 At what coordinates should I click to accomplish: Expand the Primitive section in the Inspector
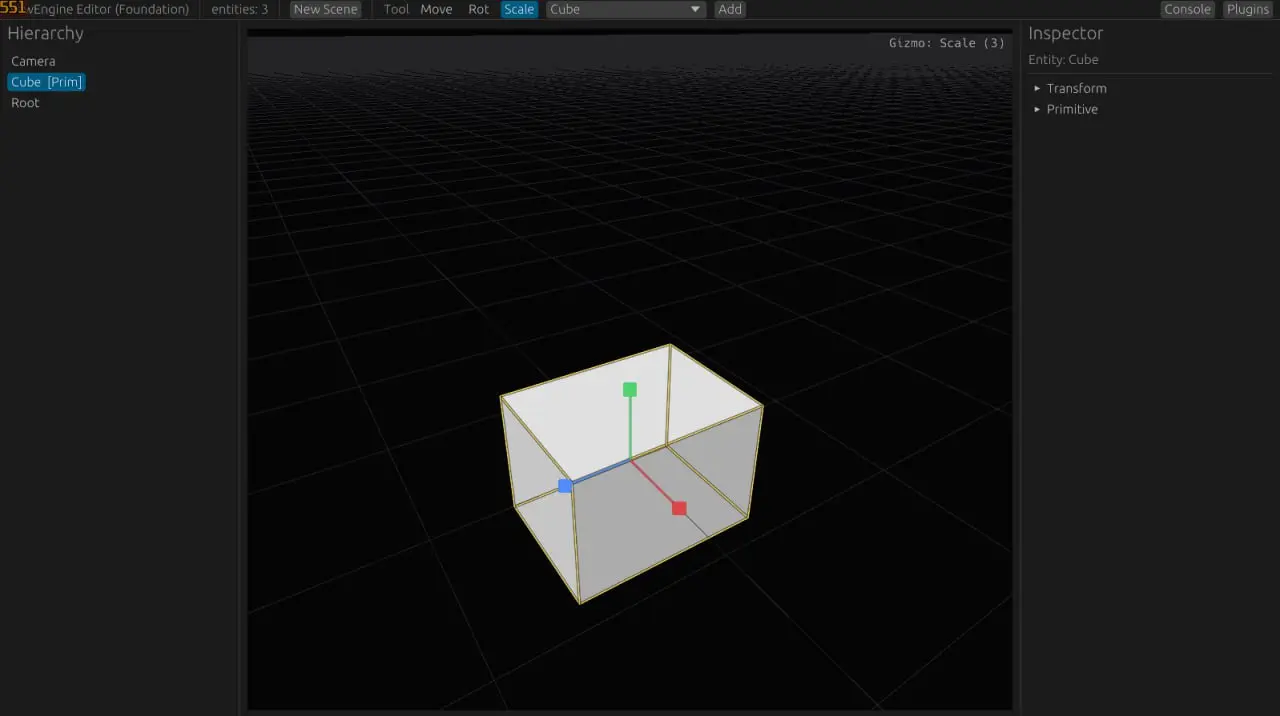coord(1072,109)
